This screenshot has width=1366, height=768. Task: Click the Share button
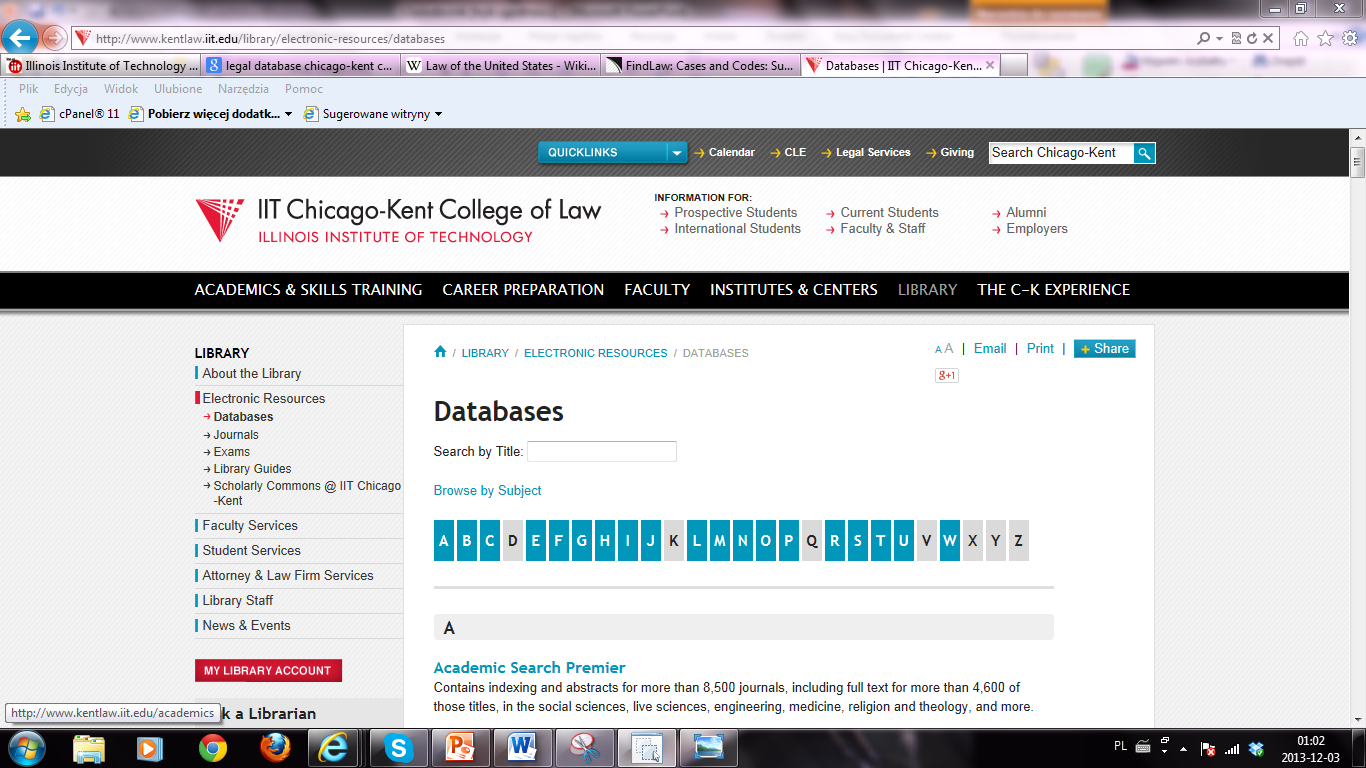click(1104, 348)
